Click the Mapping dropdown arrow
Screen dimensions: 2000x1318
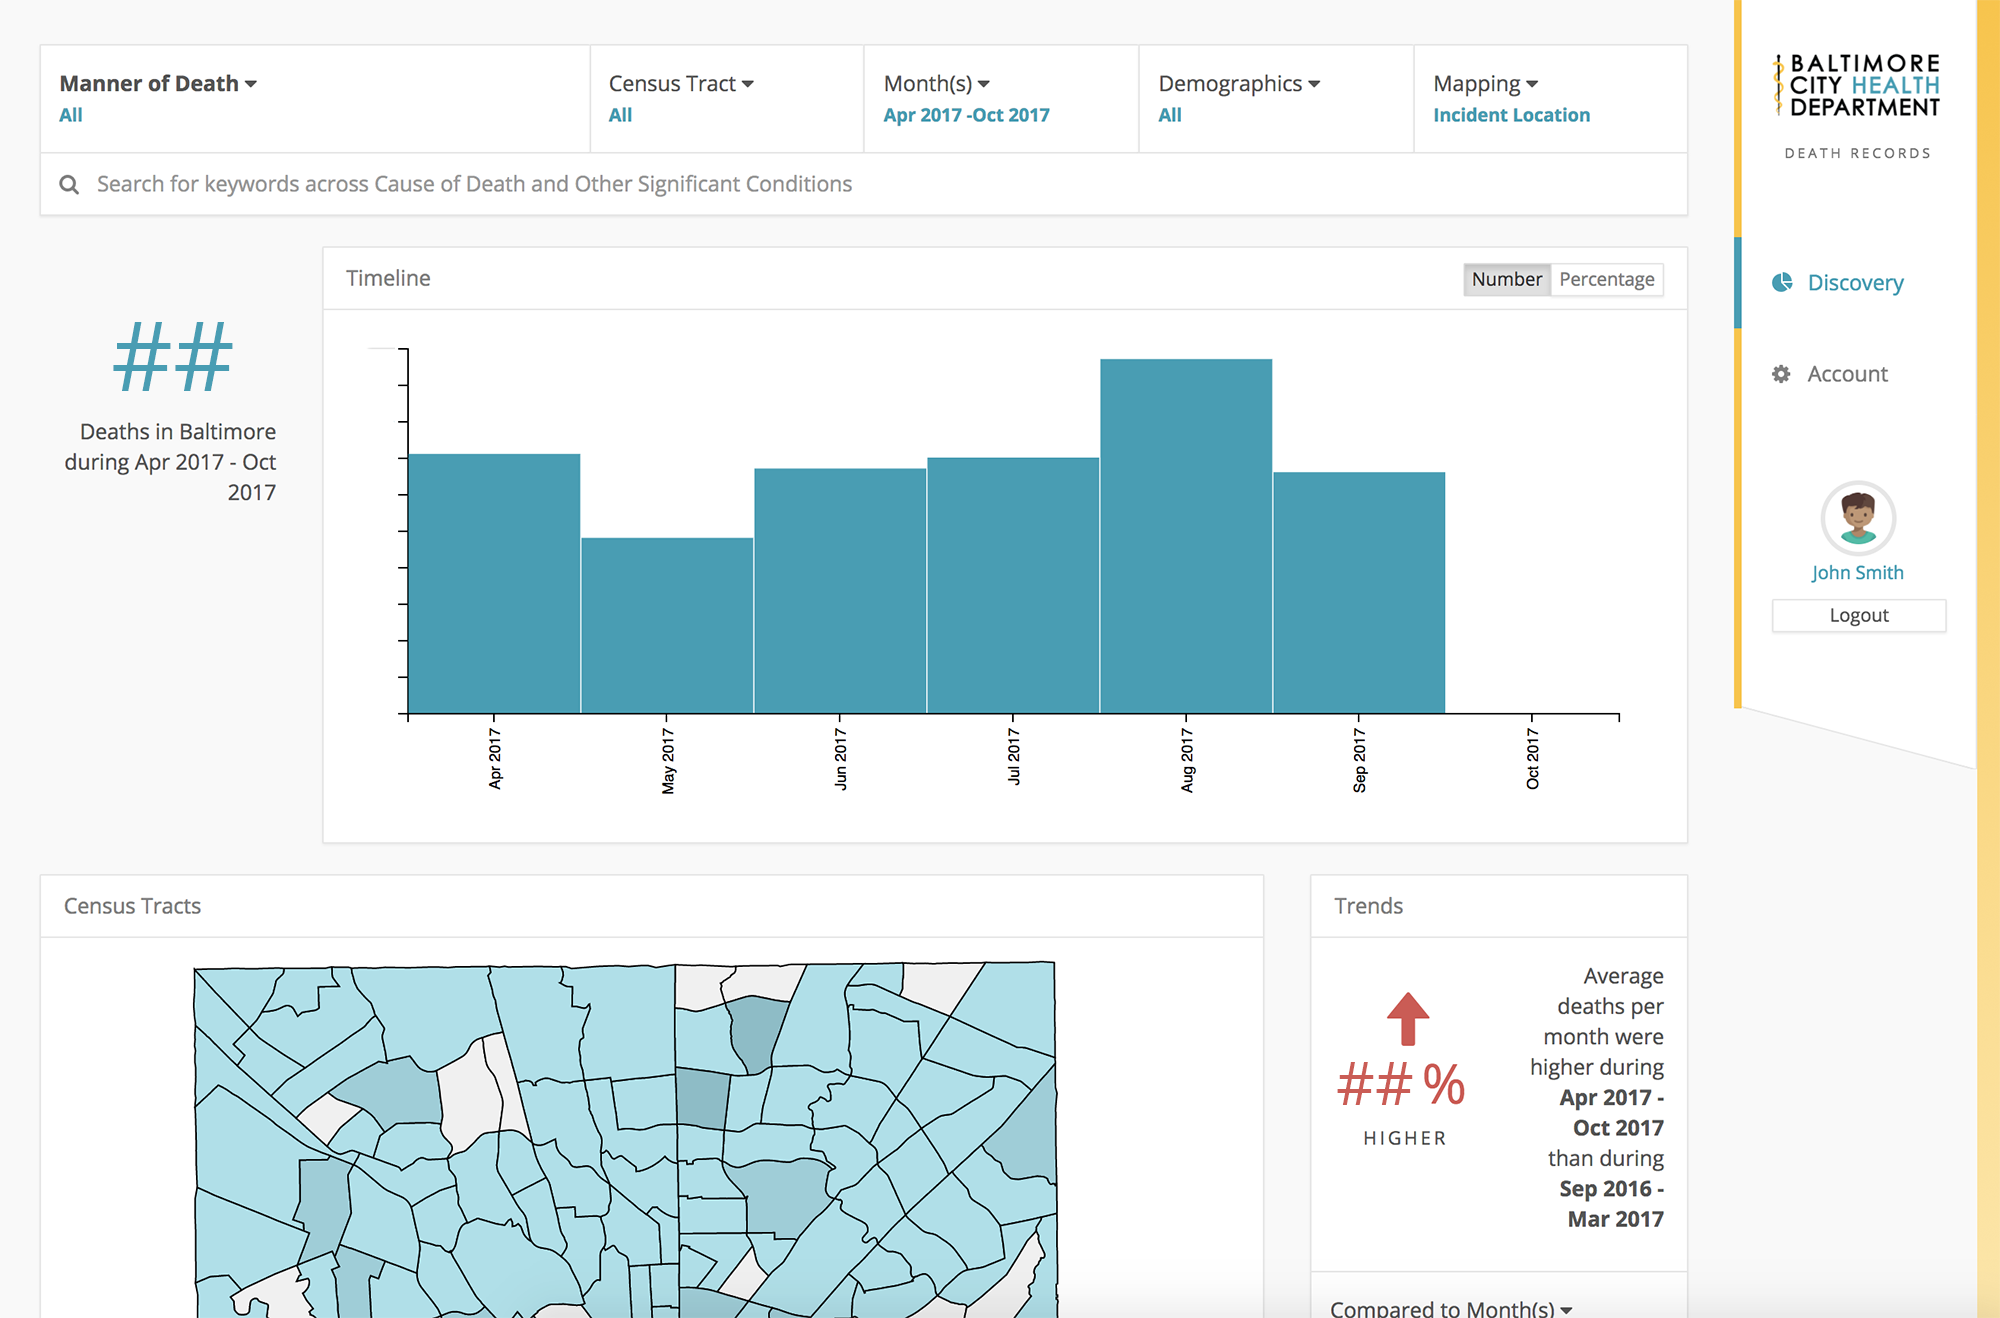click(1533, 84)
